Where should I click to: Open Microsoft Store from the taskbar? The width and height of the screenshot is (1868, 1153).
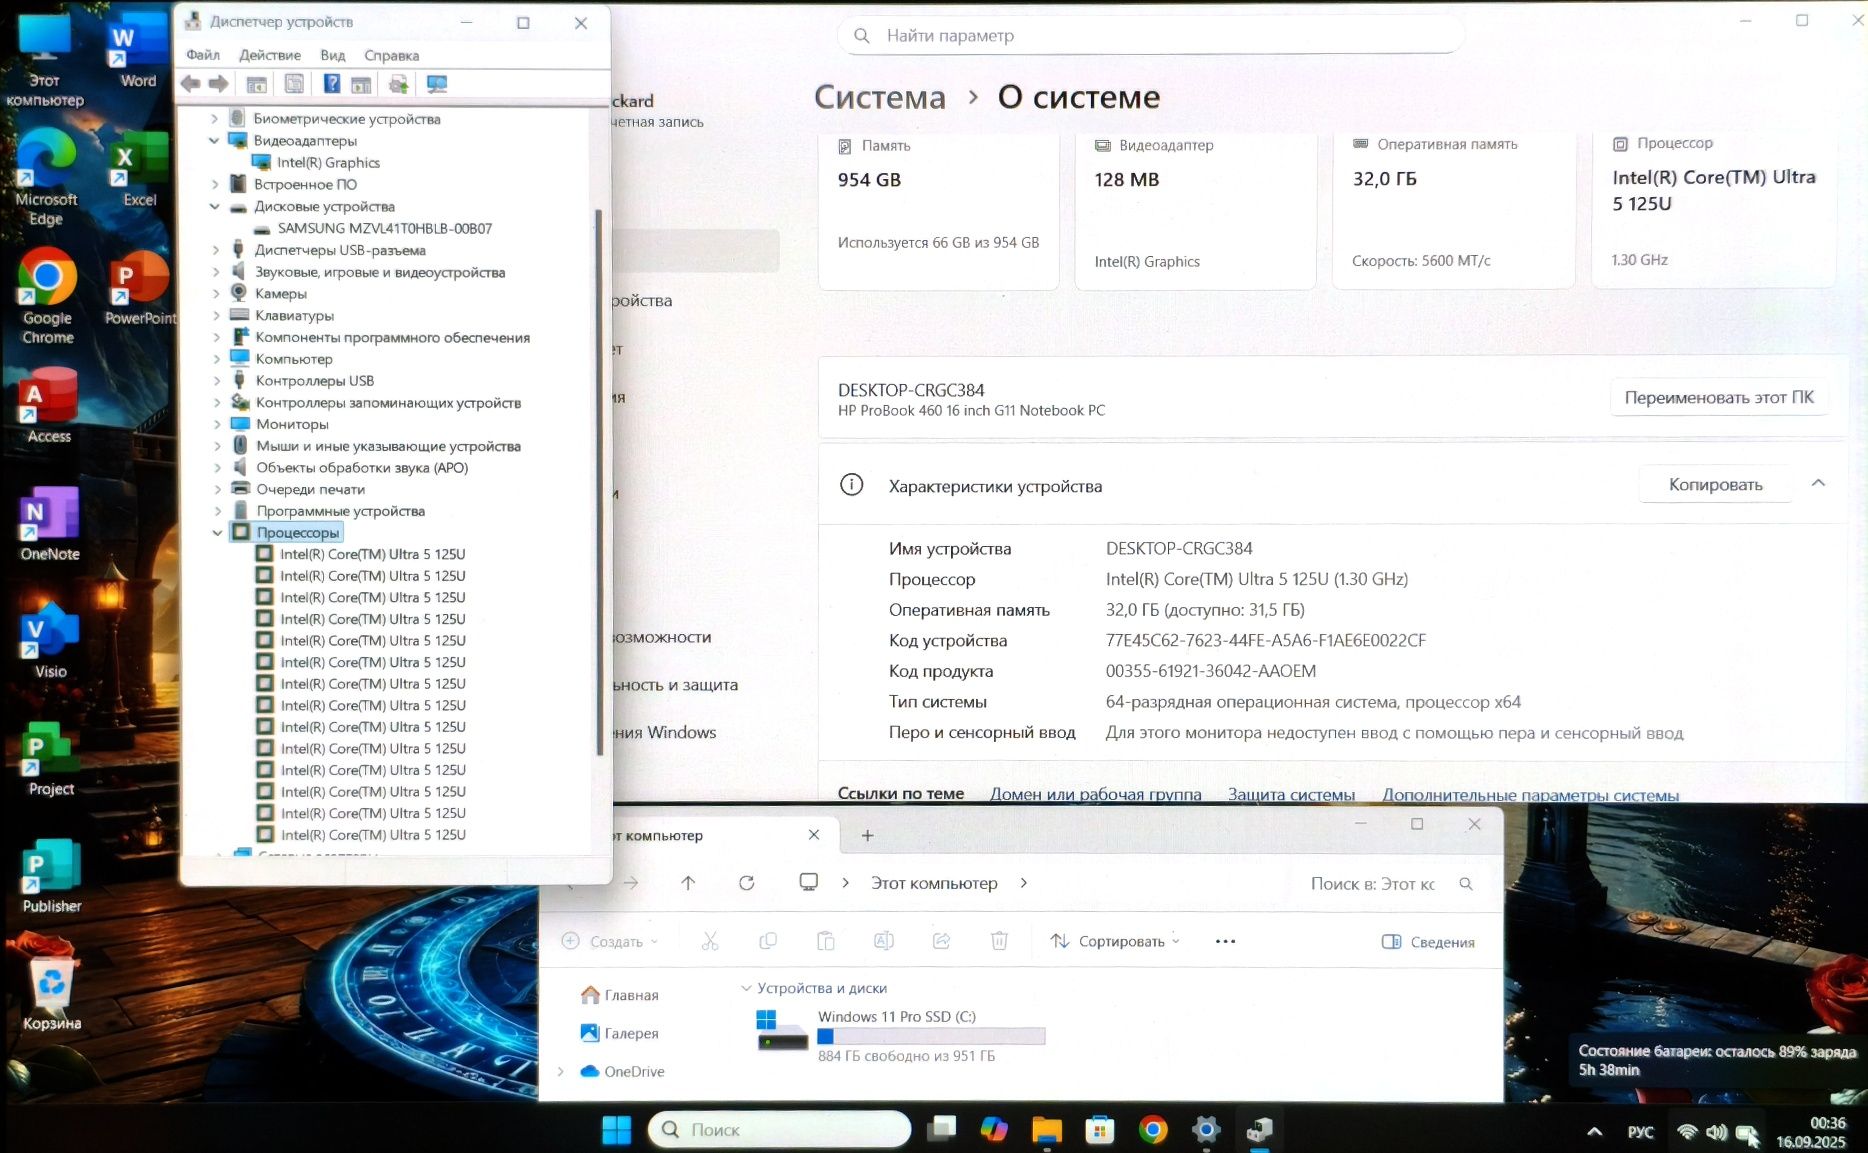[x=1100, y=1130]
